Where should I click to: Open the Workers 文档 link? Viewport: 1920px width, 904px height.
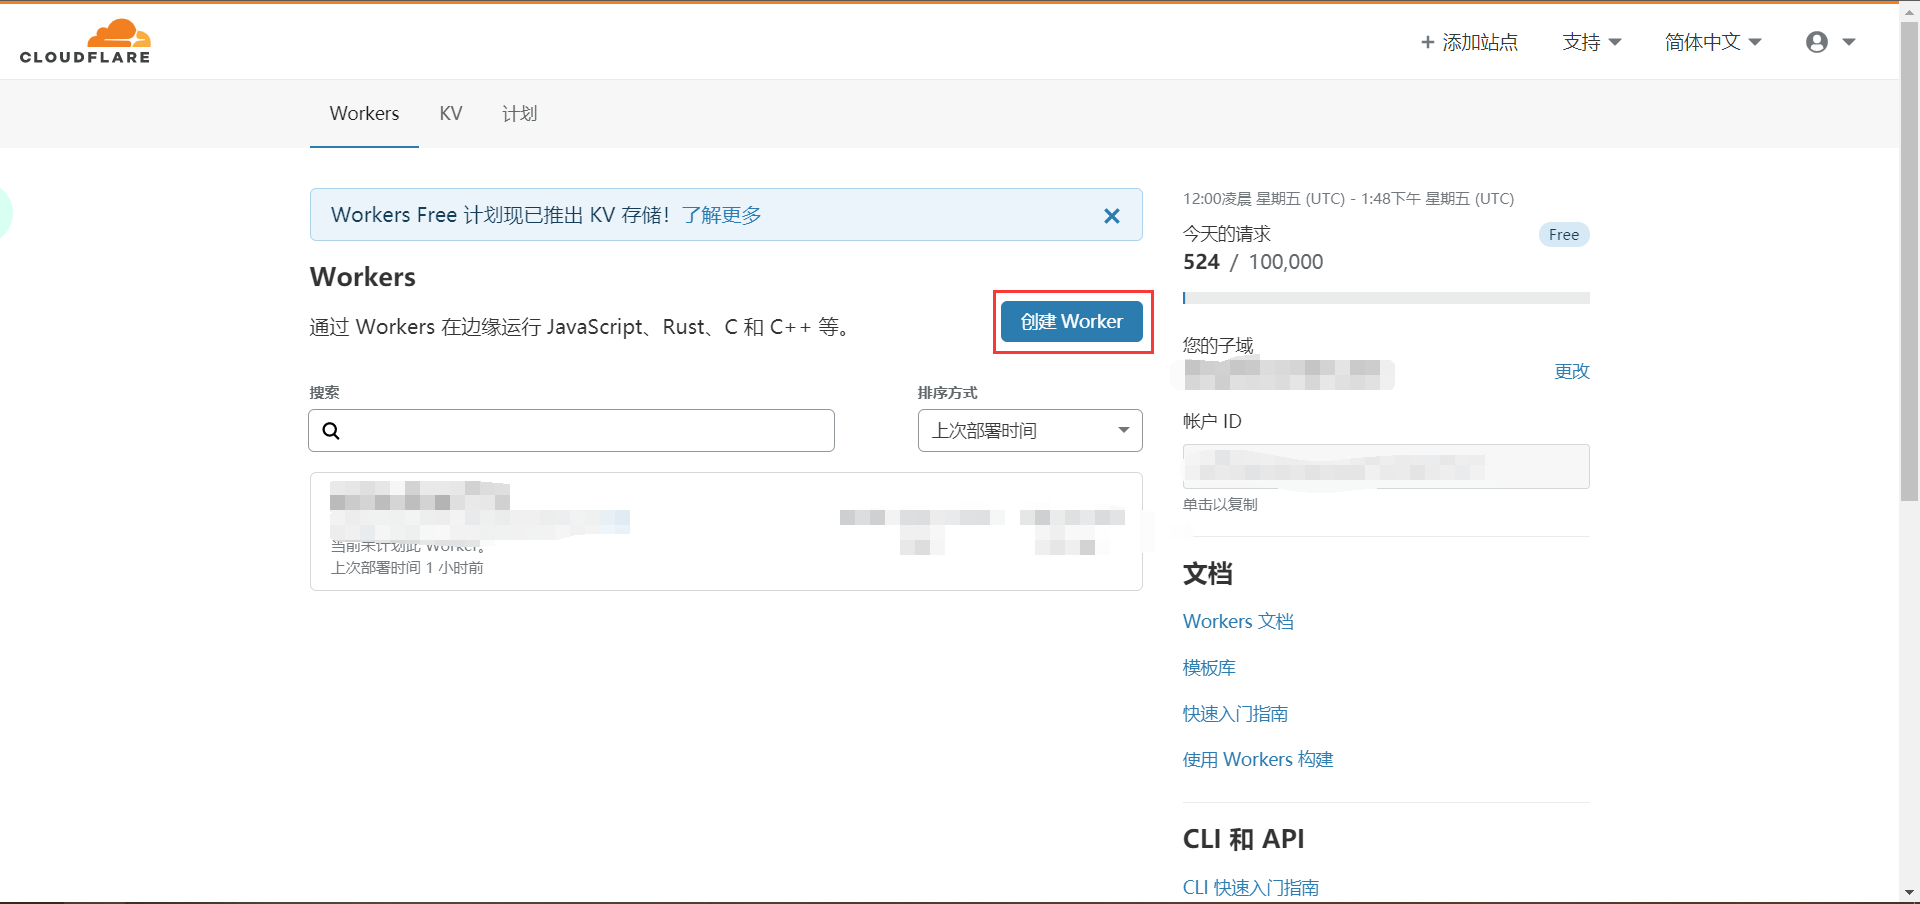click(x=1238, y=622)
